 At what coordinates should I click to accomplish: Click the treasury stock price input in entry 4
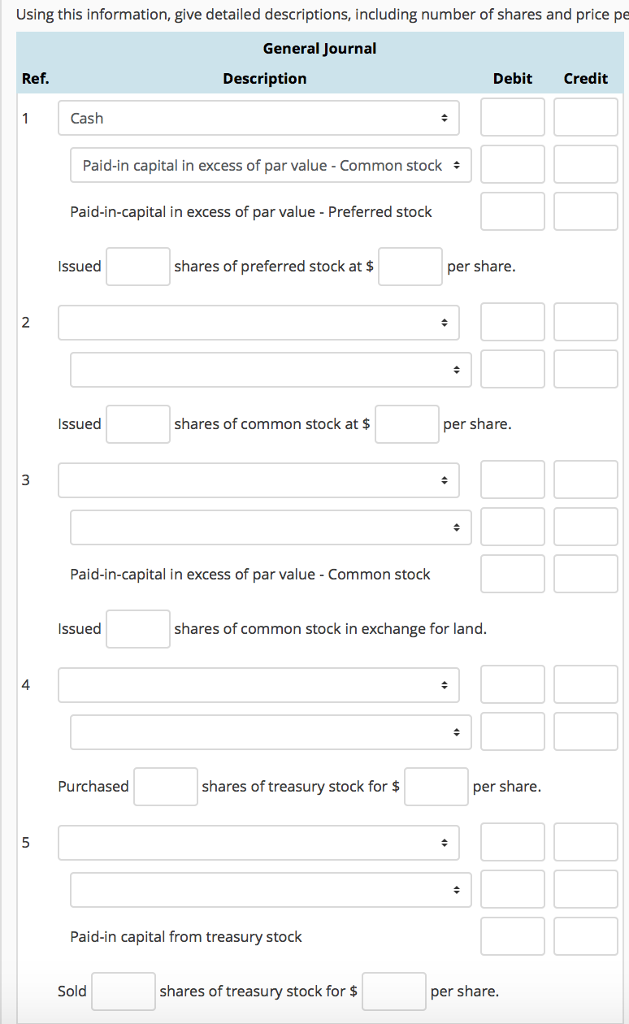point(436,786)
